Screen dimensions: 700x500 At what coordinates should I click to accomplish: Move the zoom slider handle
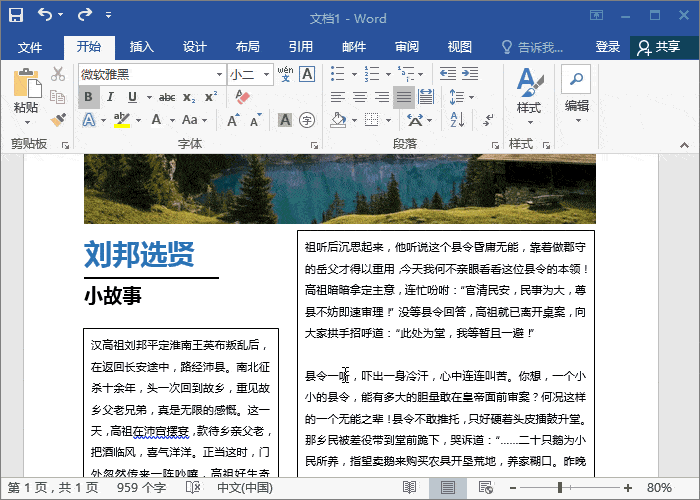[x=560, y=488]
